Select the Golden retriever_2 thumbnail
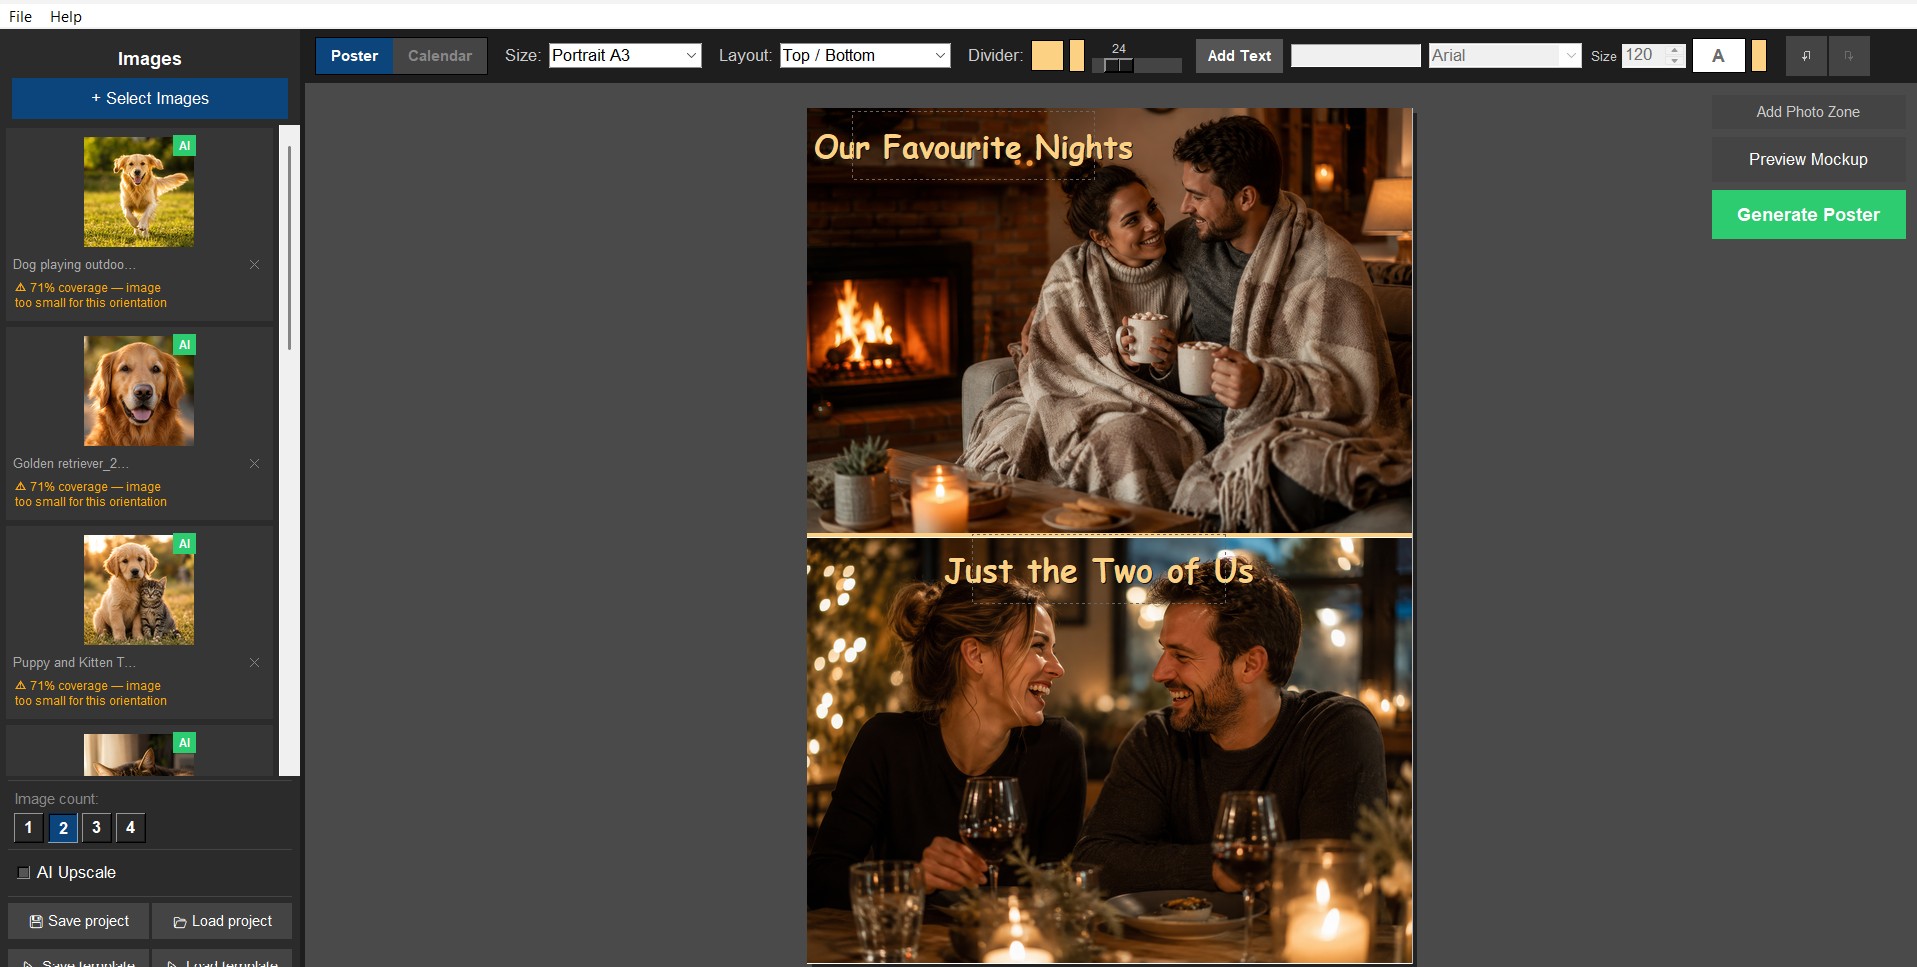 [x=139, y=391]
